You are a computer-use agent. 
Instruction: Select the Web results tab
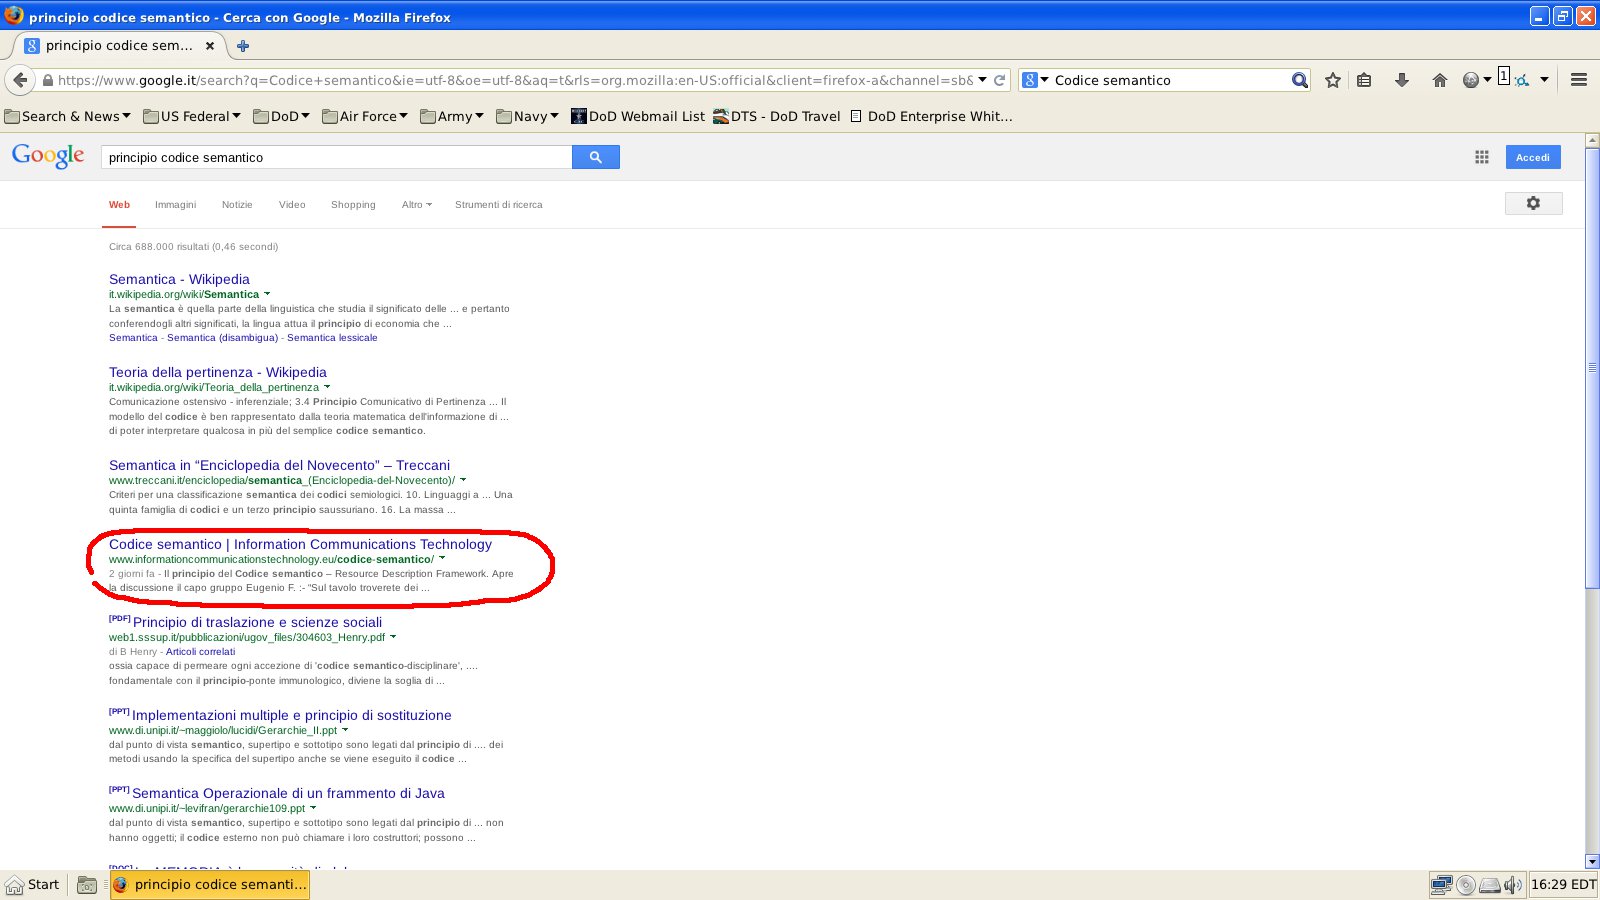pos(119,205)
